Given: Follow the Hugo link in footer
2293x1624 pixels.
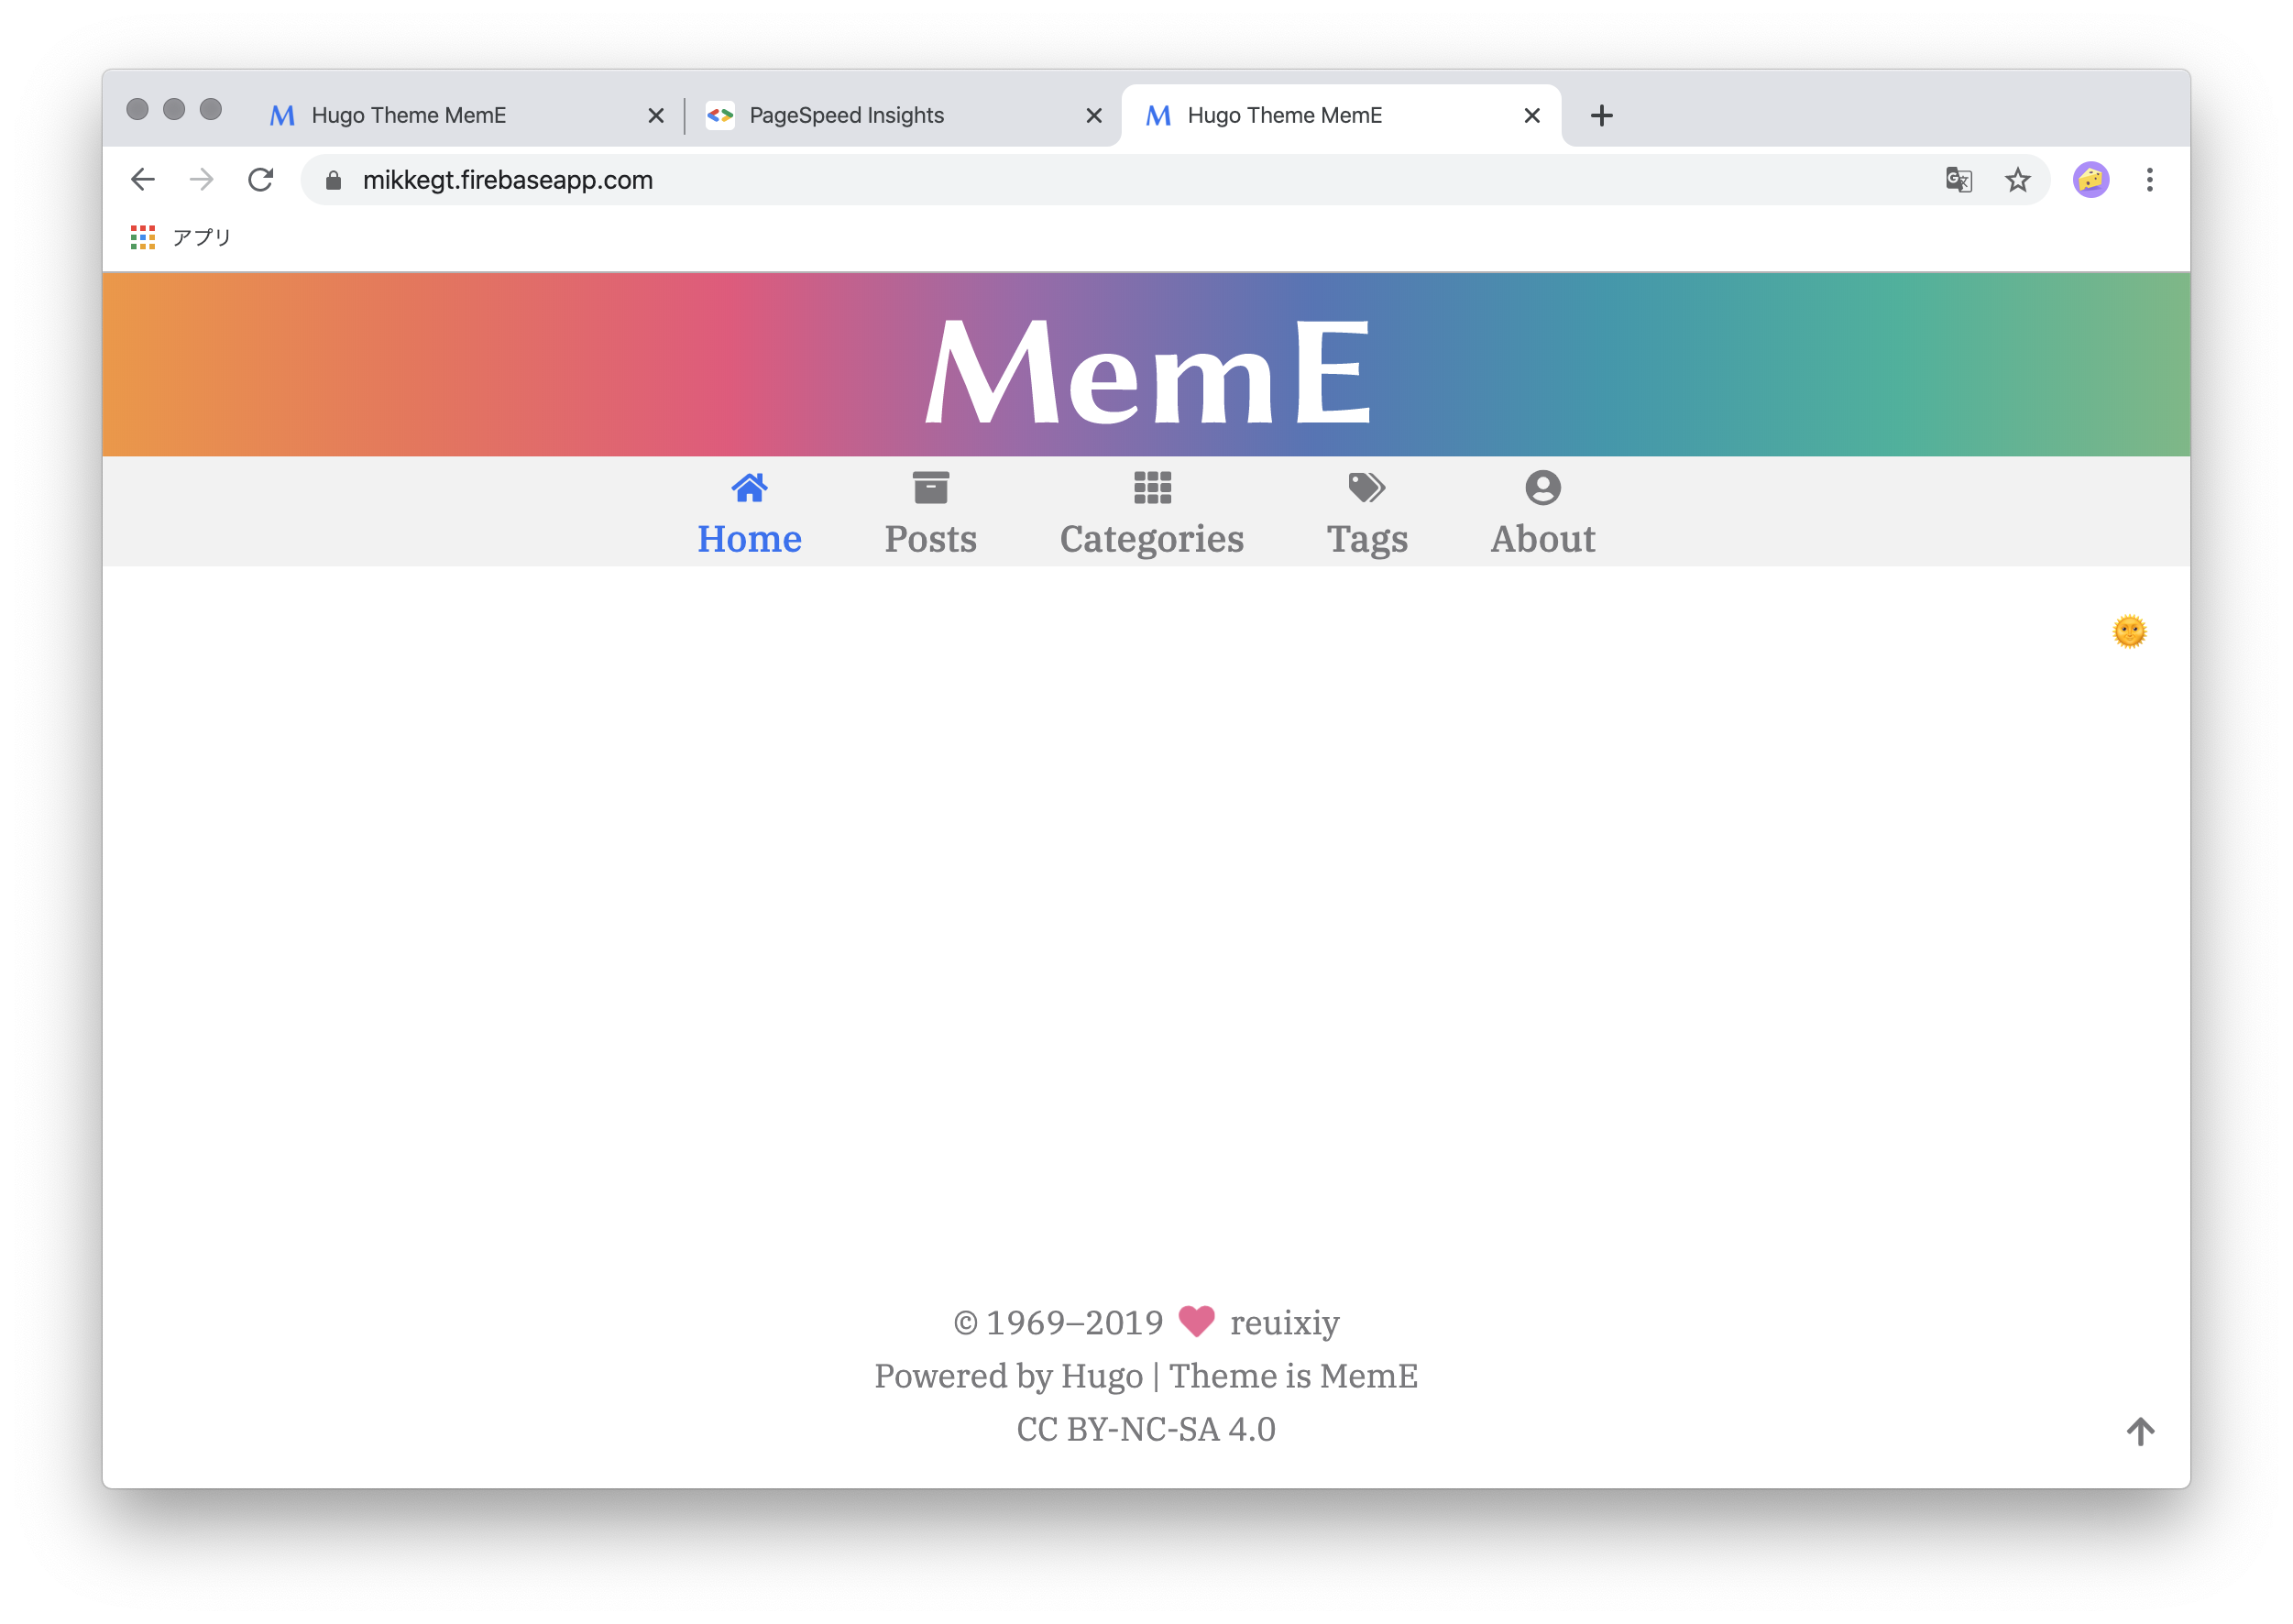Looking at the screenshot, I should [1100, 1376].
